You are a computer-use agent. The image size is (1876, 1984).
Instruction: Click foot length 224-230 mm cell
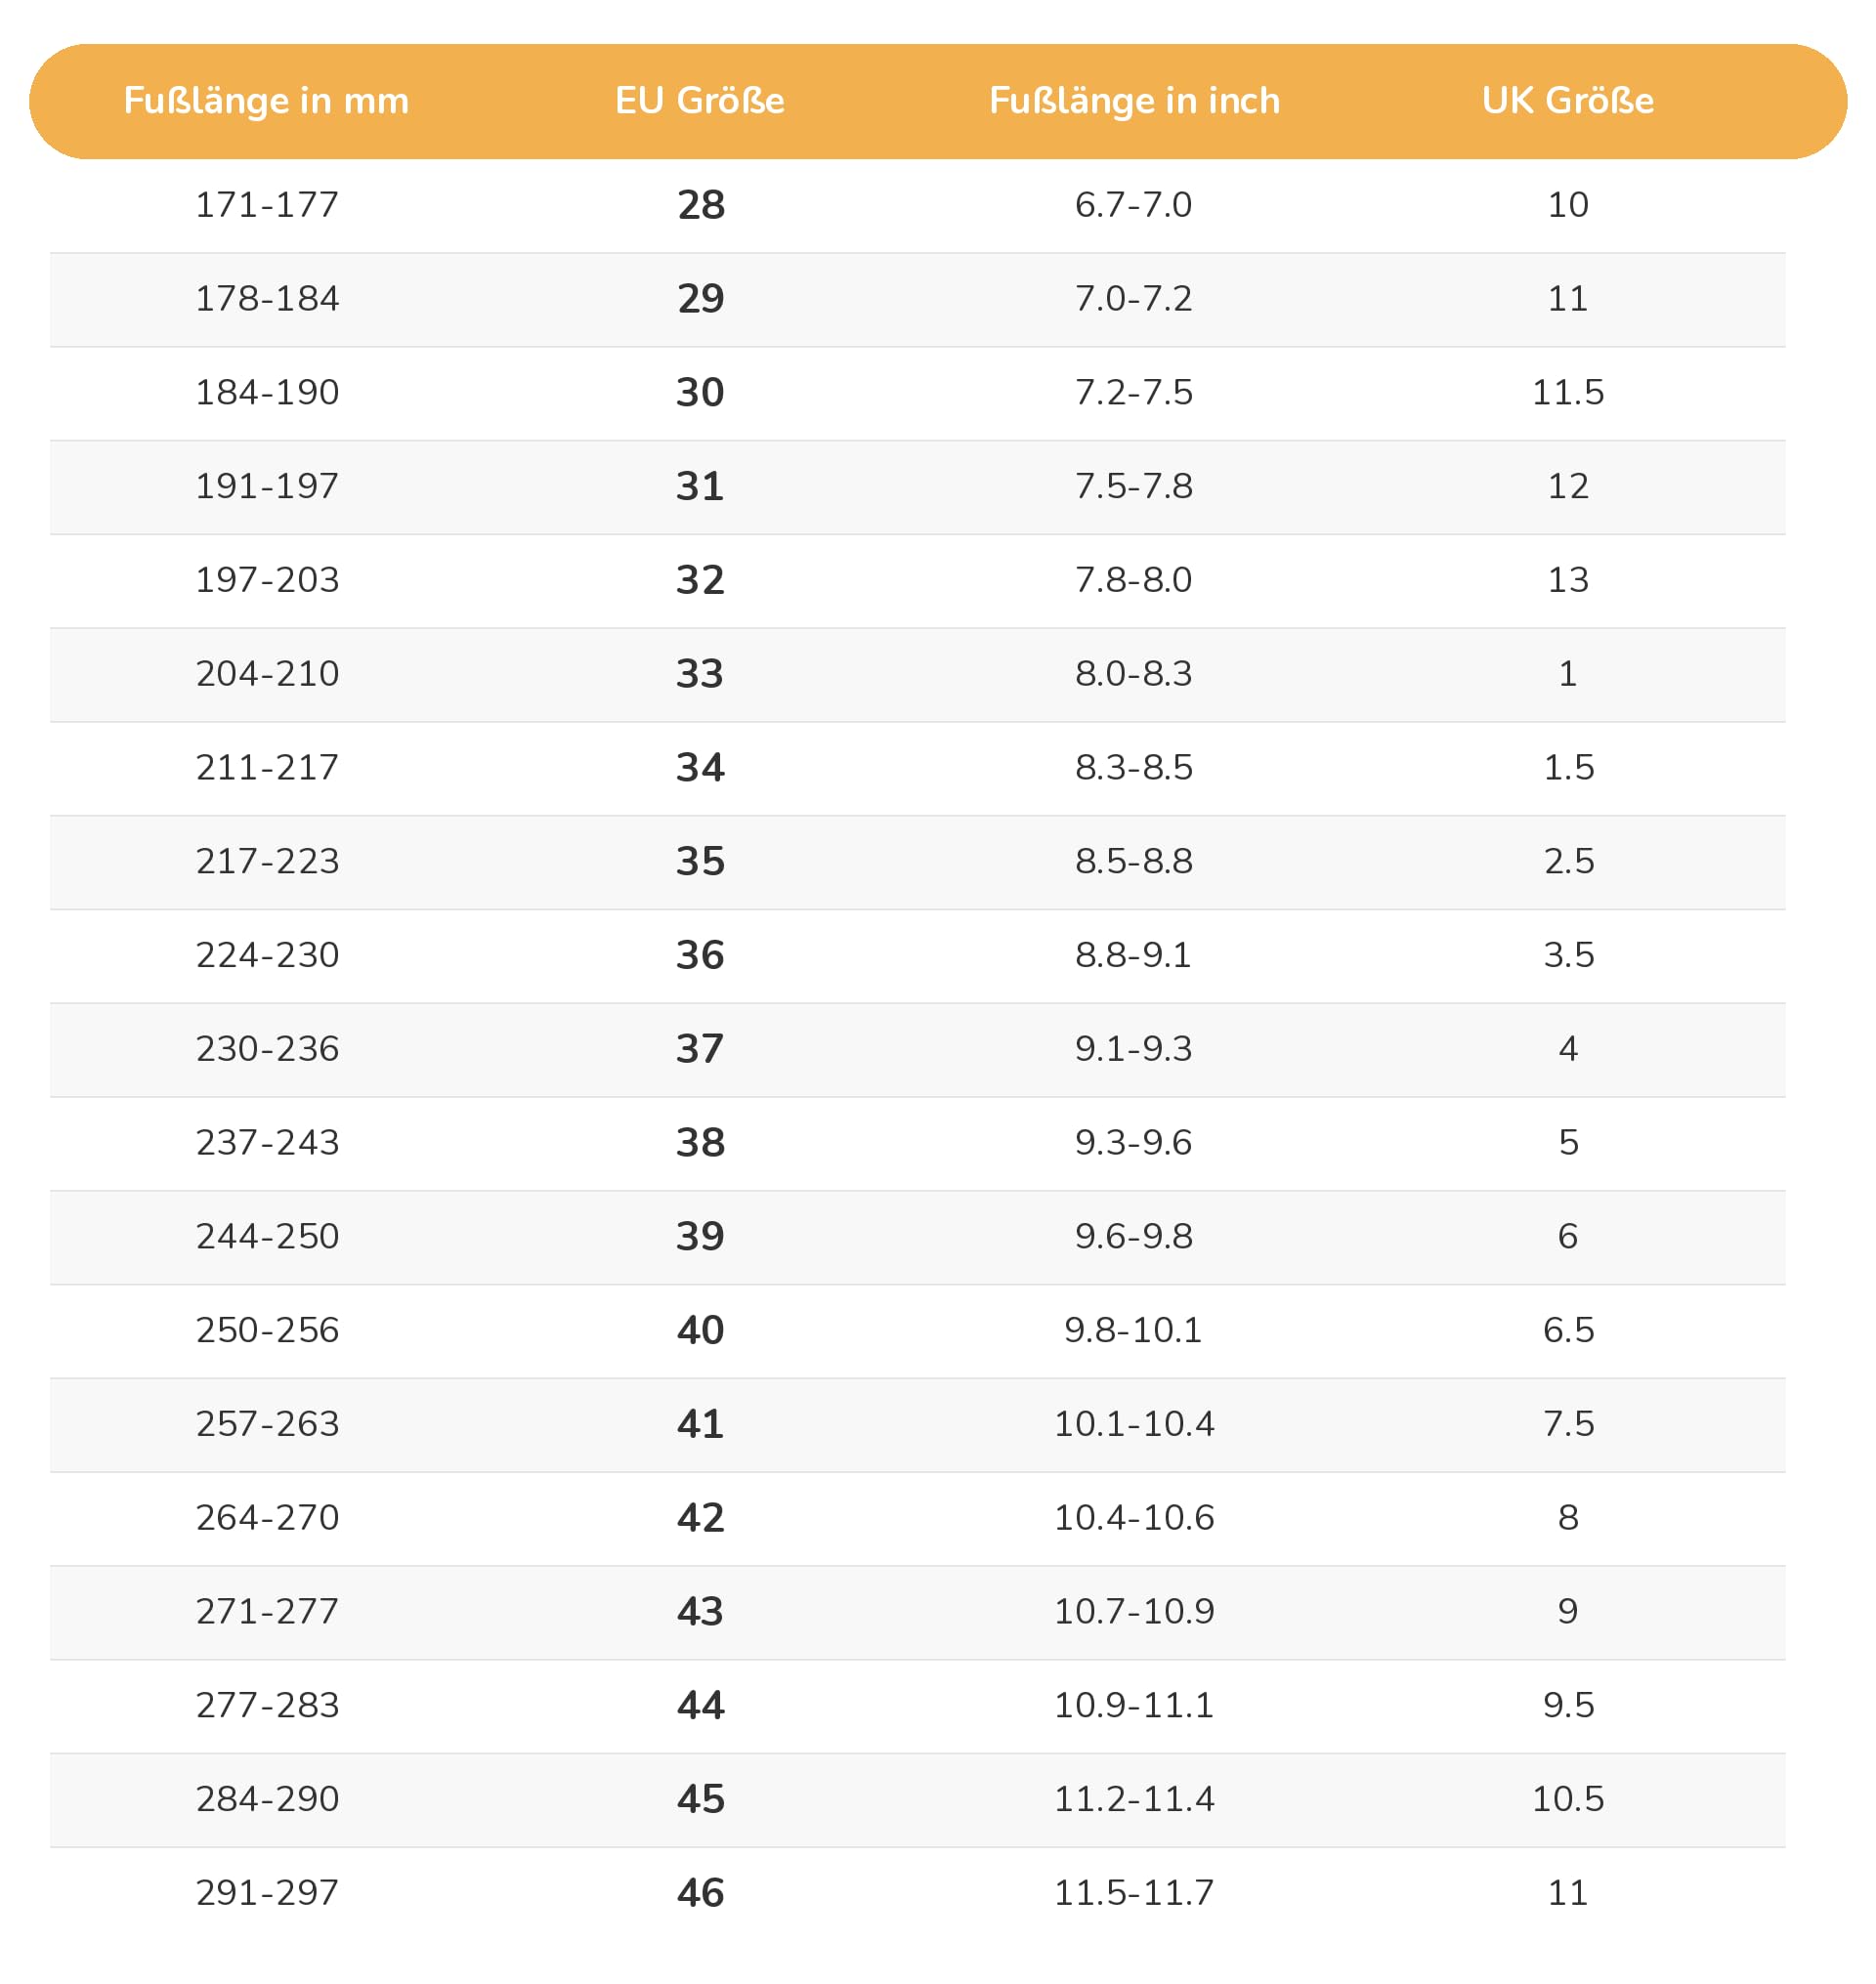[x=267, y=954]
